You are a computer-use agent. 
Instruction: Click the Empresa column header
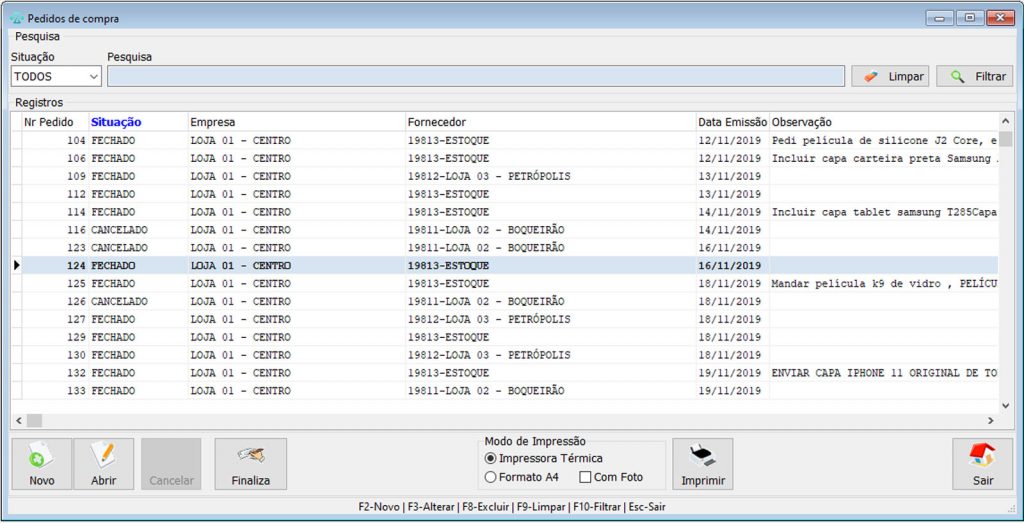[212, 122]
